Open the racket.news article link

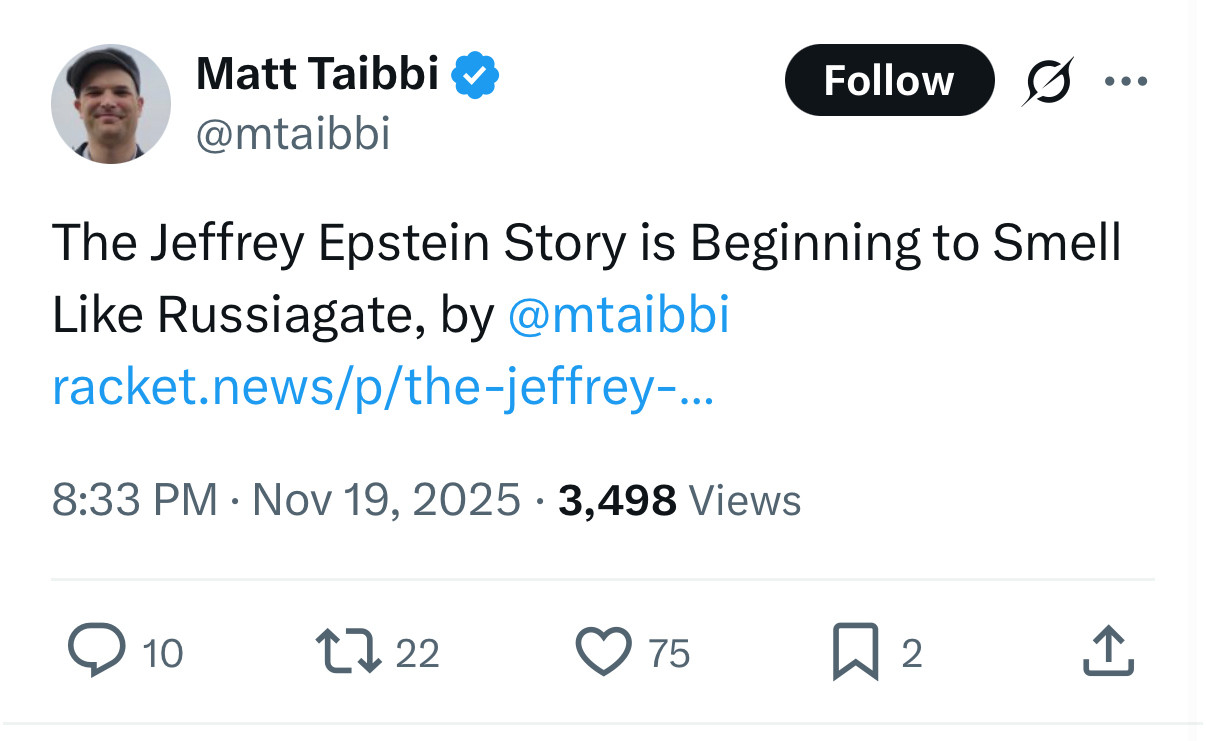pos(383,387)
